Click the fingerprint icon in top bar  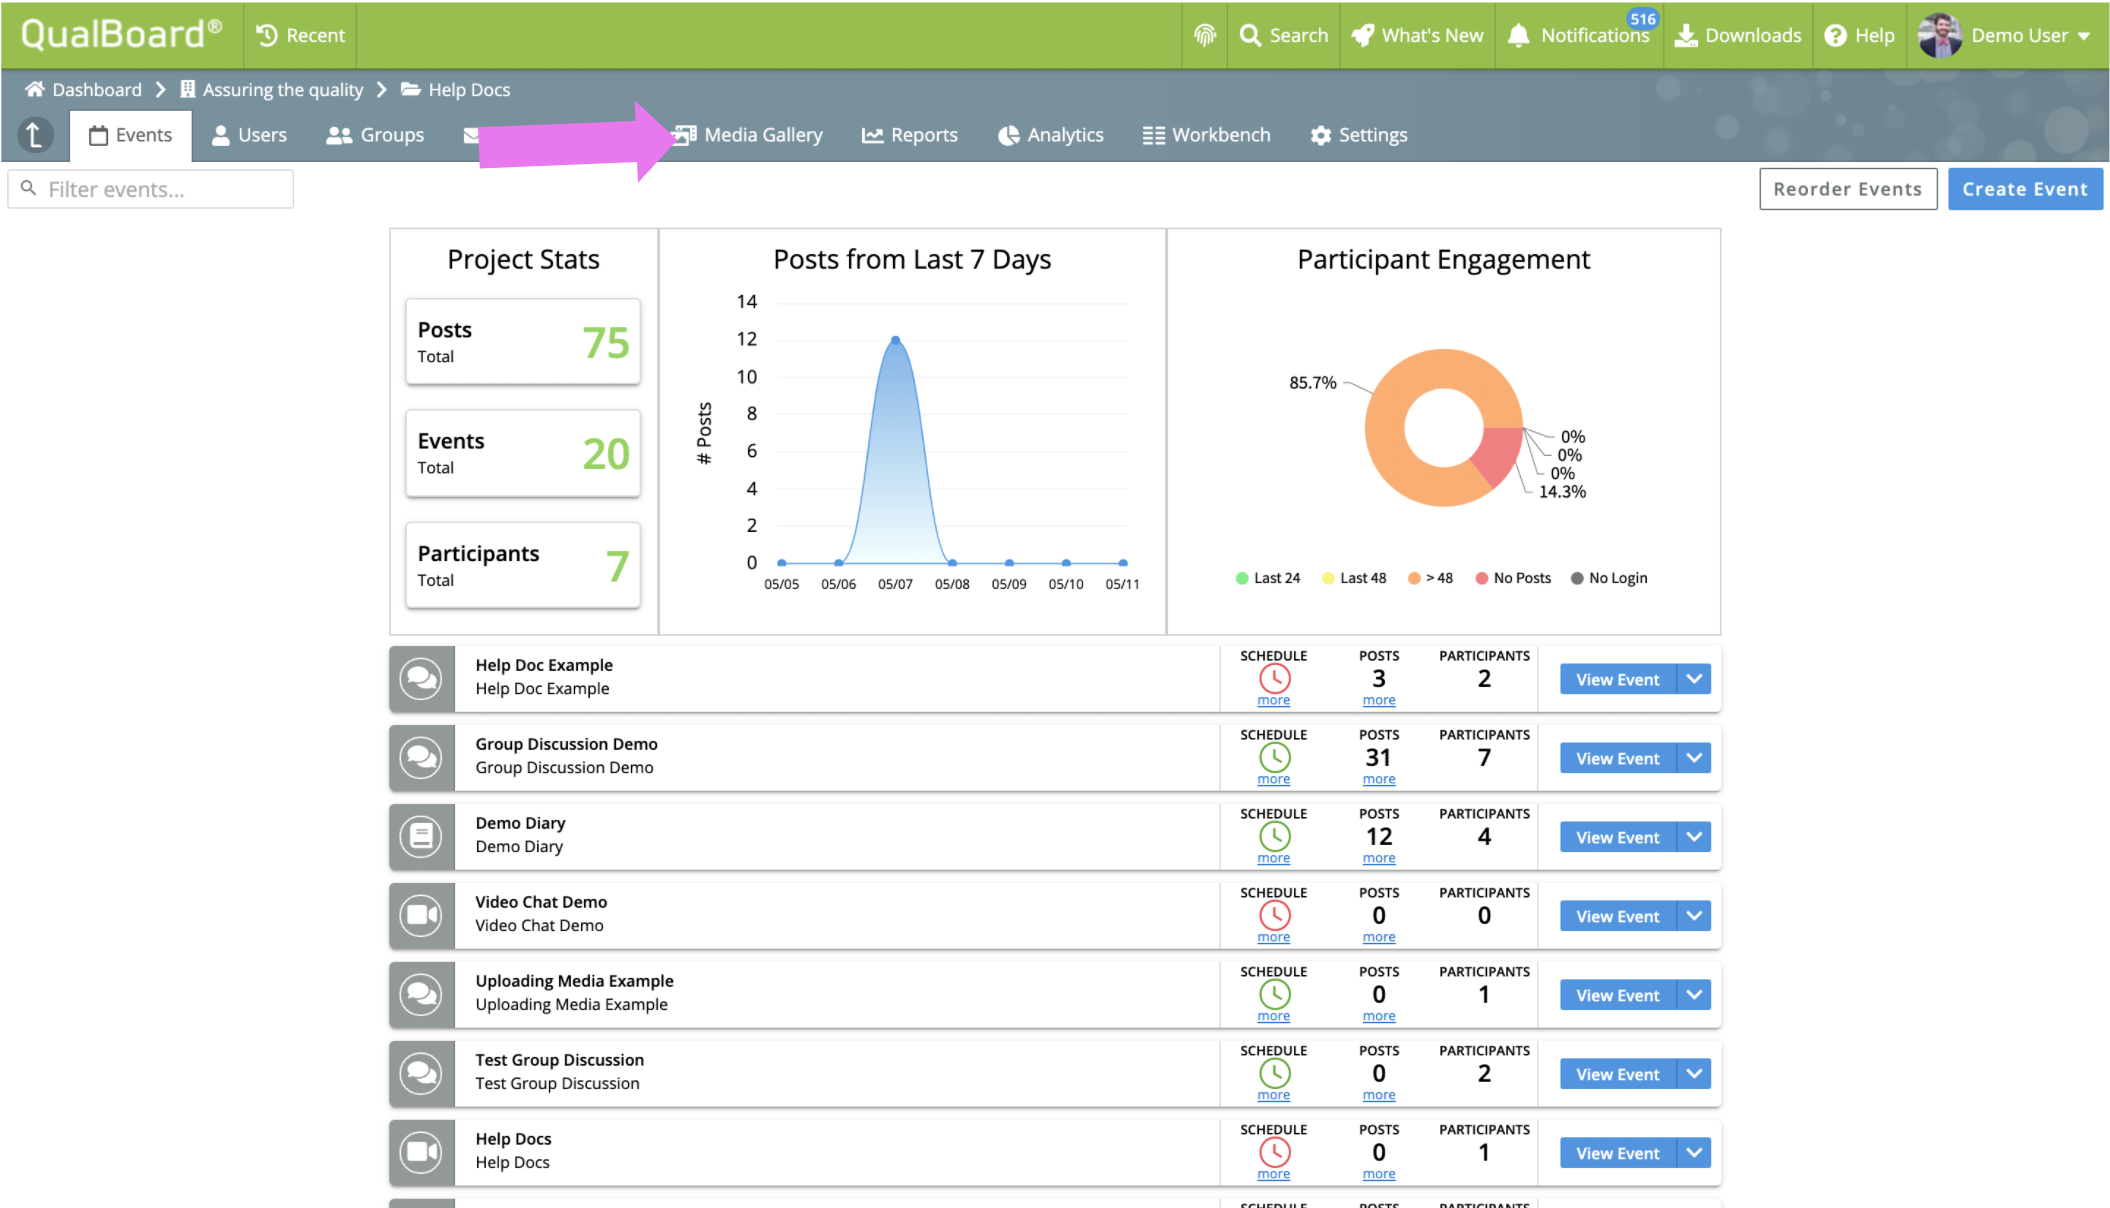coord(1205,35)
